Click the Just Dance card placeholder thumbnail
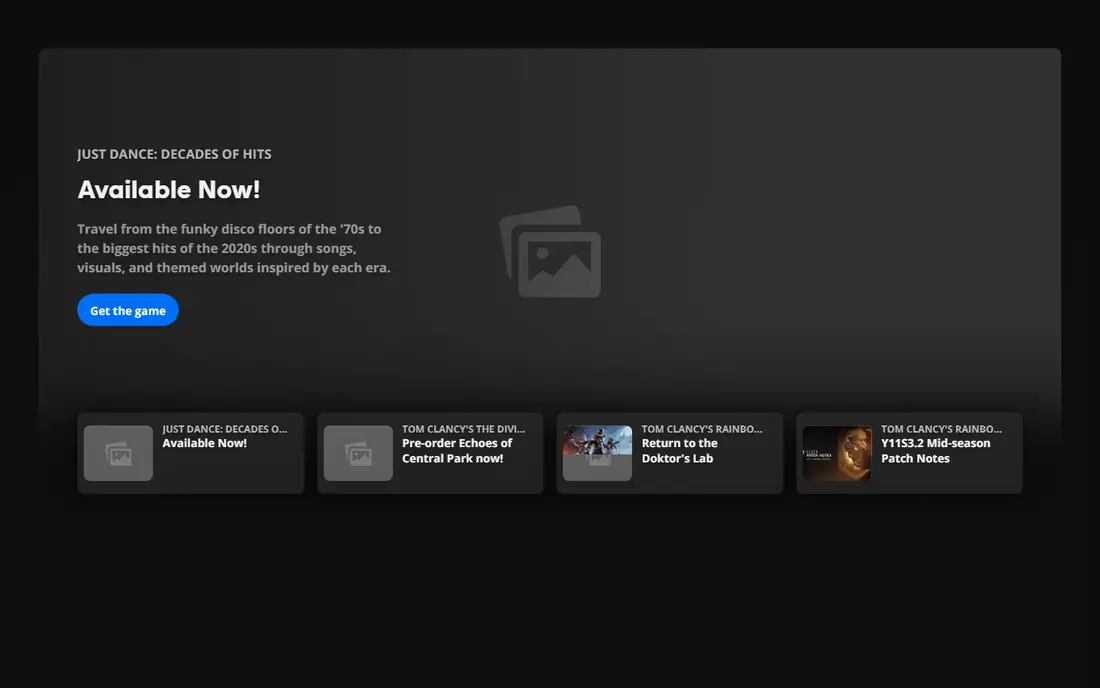 coord(118,453)
